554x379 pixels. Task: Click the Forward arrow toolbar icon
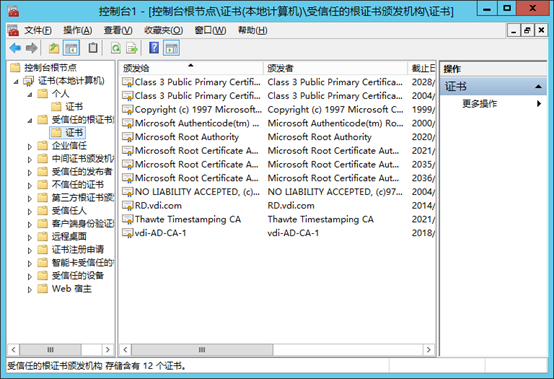point(31,48)
